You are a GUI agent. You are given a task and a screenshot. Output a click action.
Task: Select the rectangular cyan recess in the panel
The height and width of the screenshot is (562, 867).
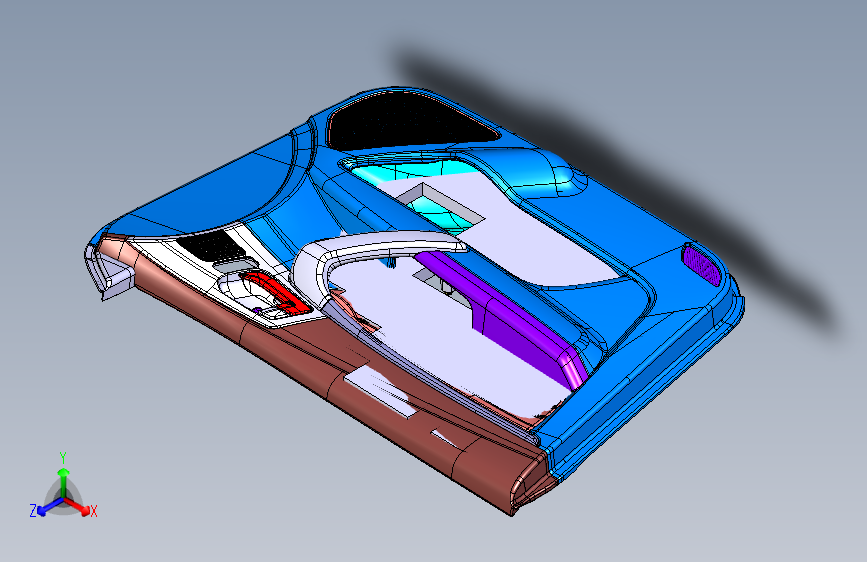pyautogui.click(x=441, y=211)
